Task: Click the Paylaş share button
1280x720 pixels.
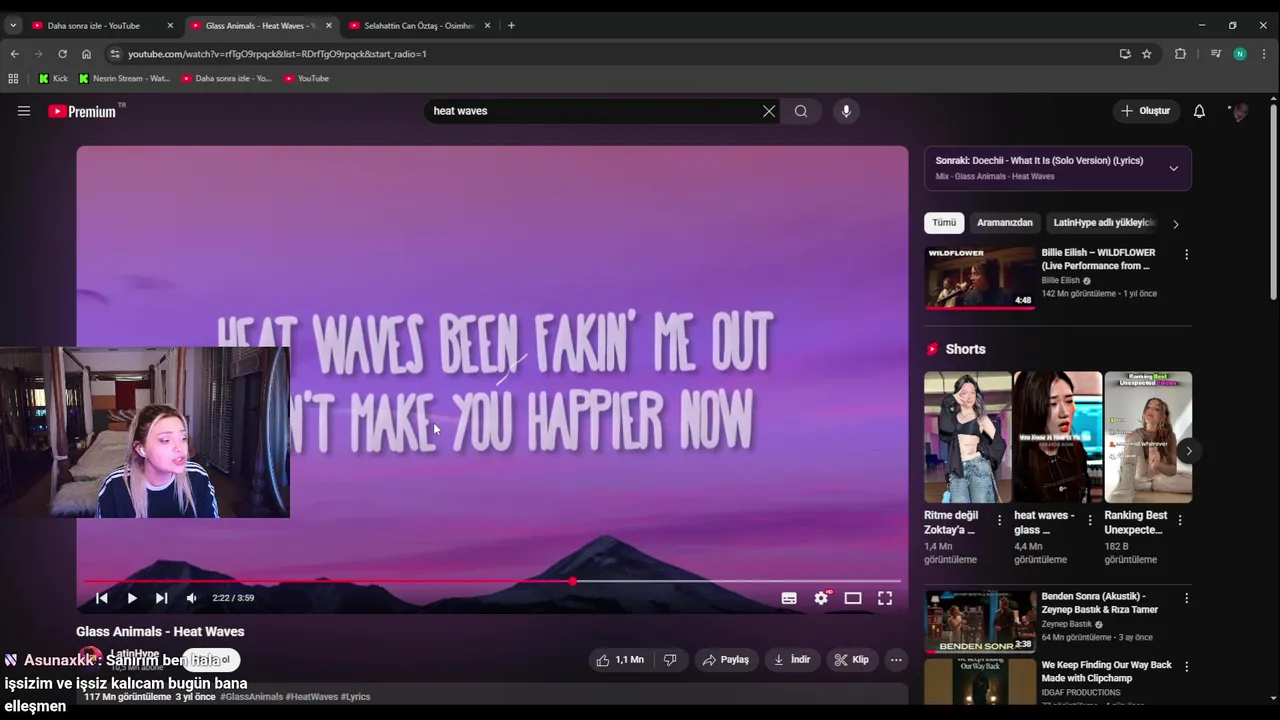Action: coord(726,660)
